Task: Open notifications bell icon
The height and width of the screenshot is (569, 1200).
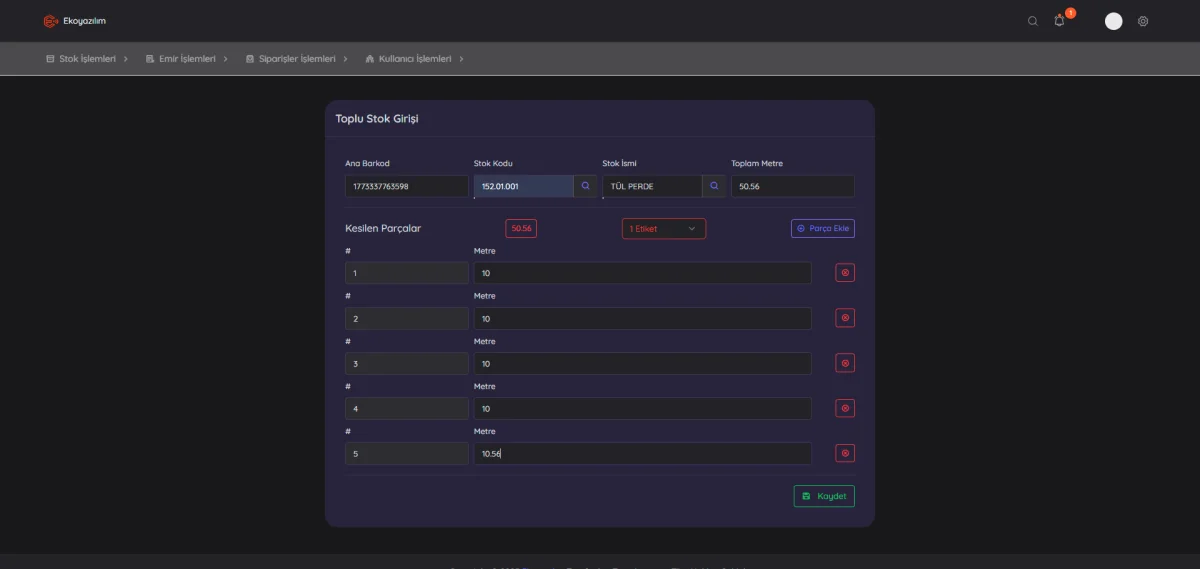Action: click(x=1060, y=20)
